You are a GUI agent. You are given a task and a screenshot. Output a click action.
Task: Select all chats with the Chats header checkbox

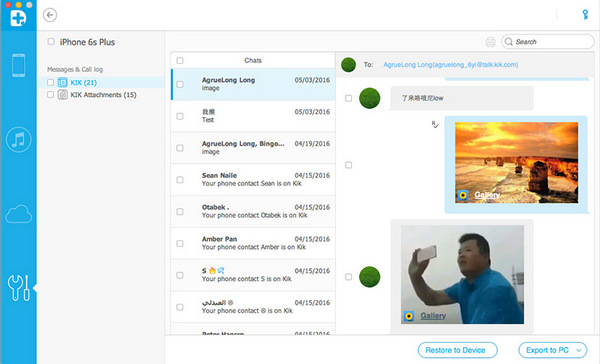click(180, 60)
